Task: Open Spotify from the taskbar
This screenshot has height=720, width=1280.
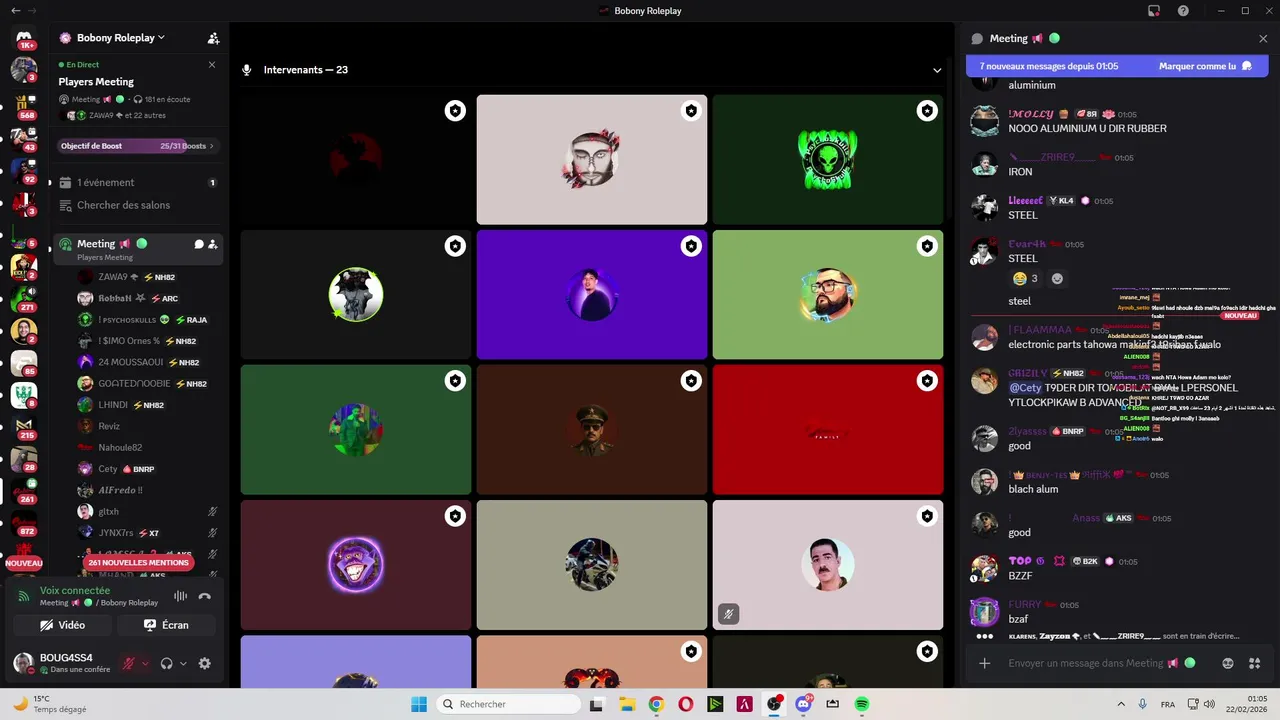Action: tap(862, 704)
